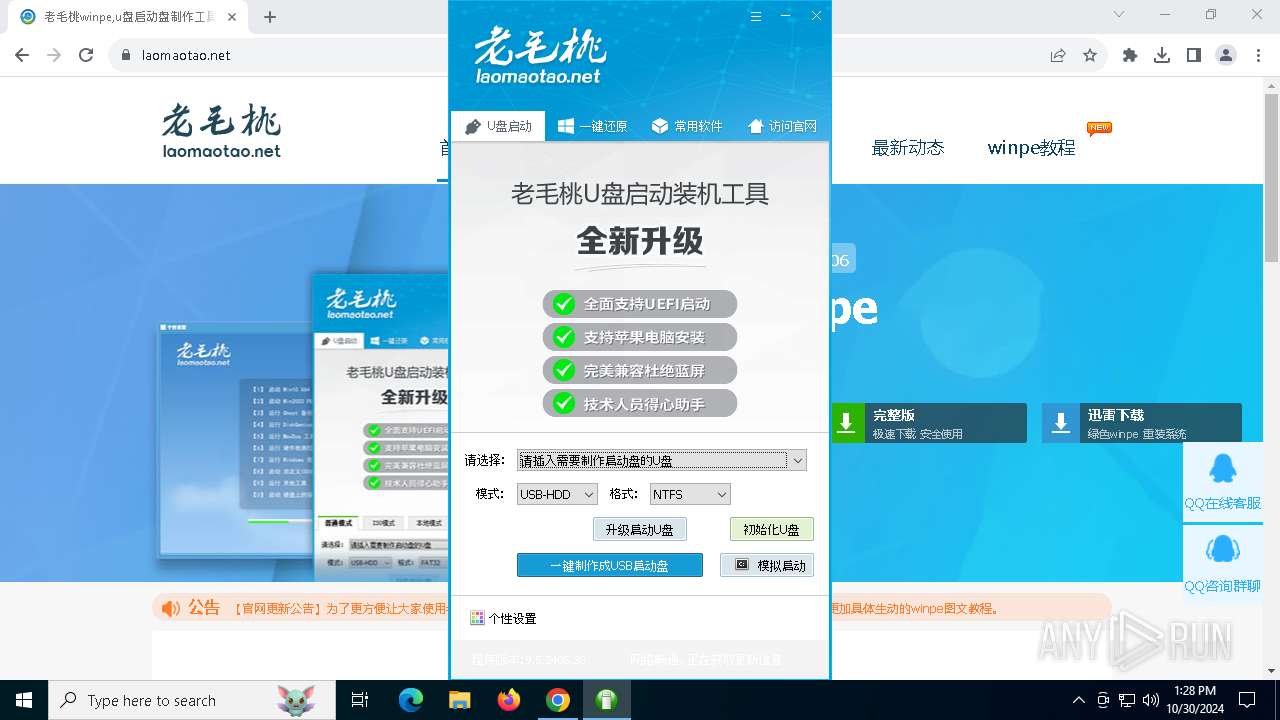Open volume control in system tray
Screen dimensions: 1280x720
1151,700
